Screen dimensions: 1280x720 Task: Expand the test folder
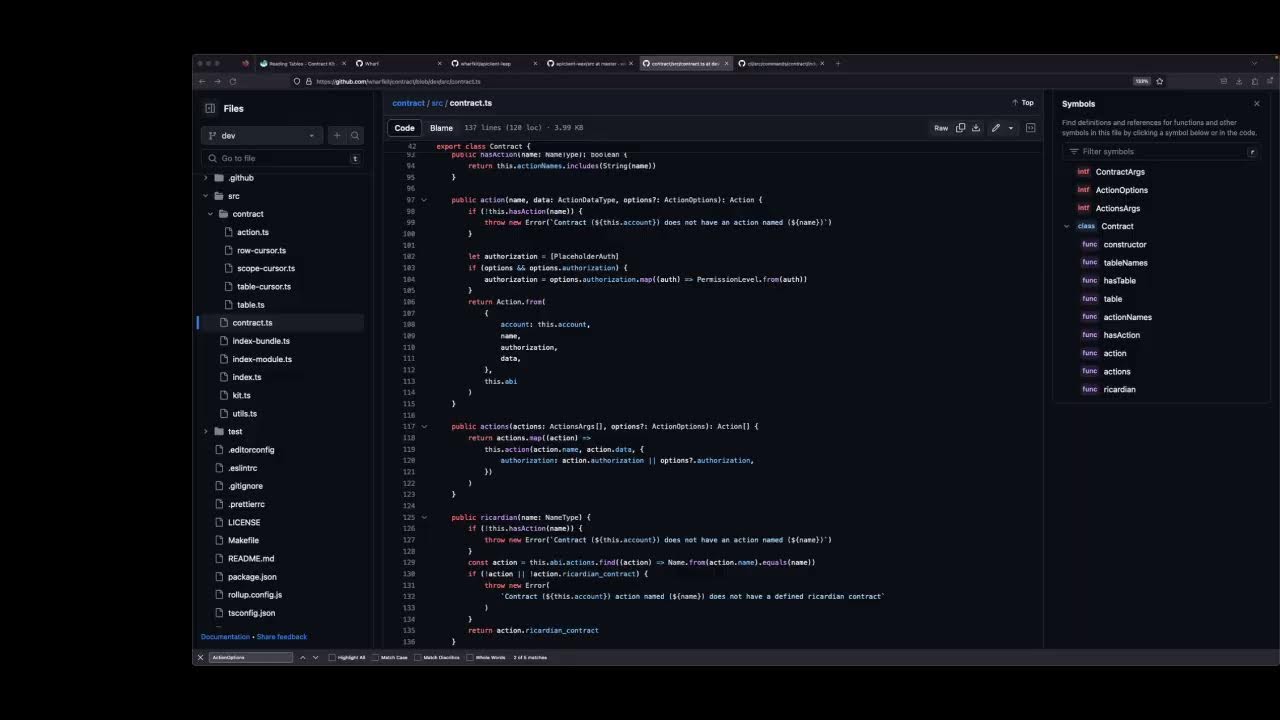pos(206,431)
